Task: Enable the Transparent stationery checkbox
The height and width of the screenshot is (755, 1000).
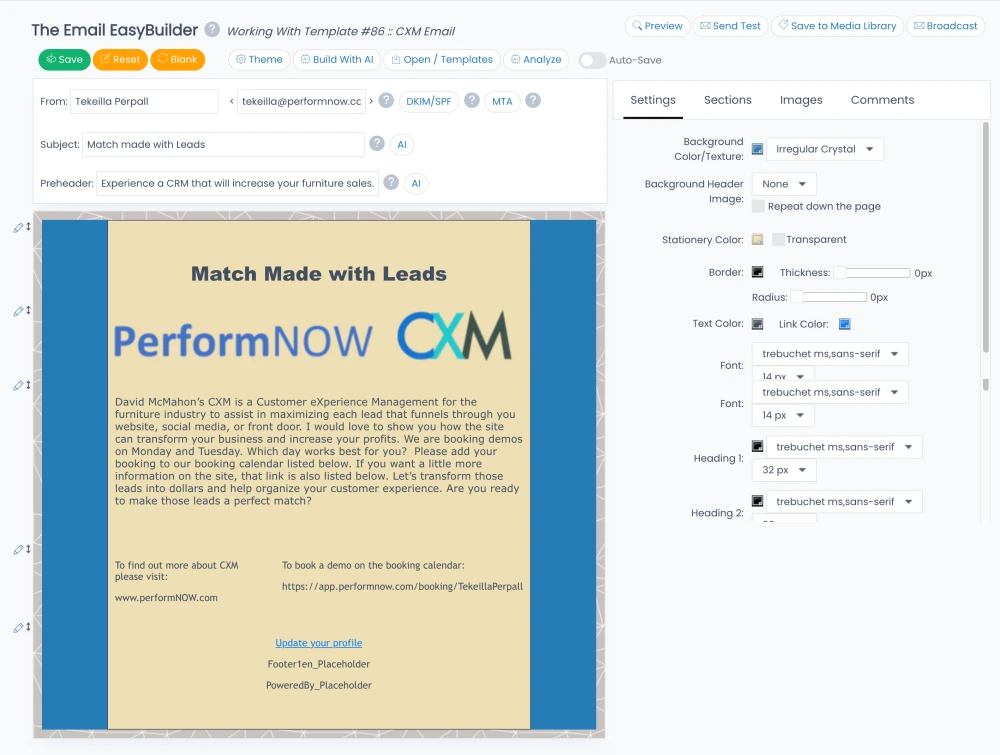Action: click(778, 240)
